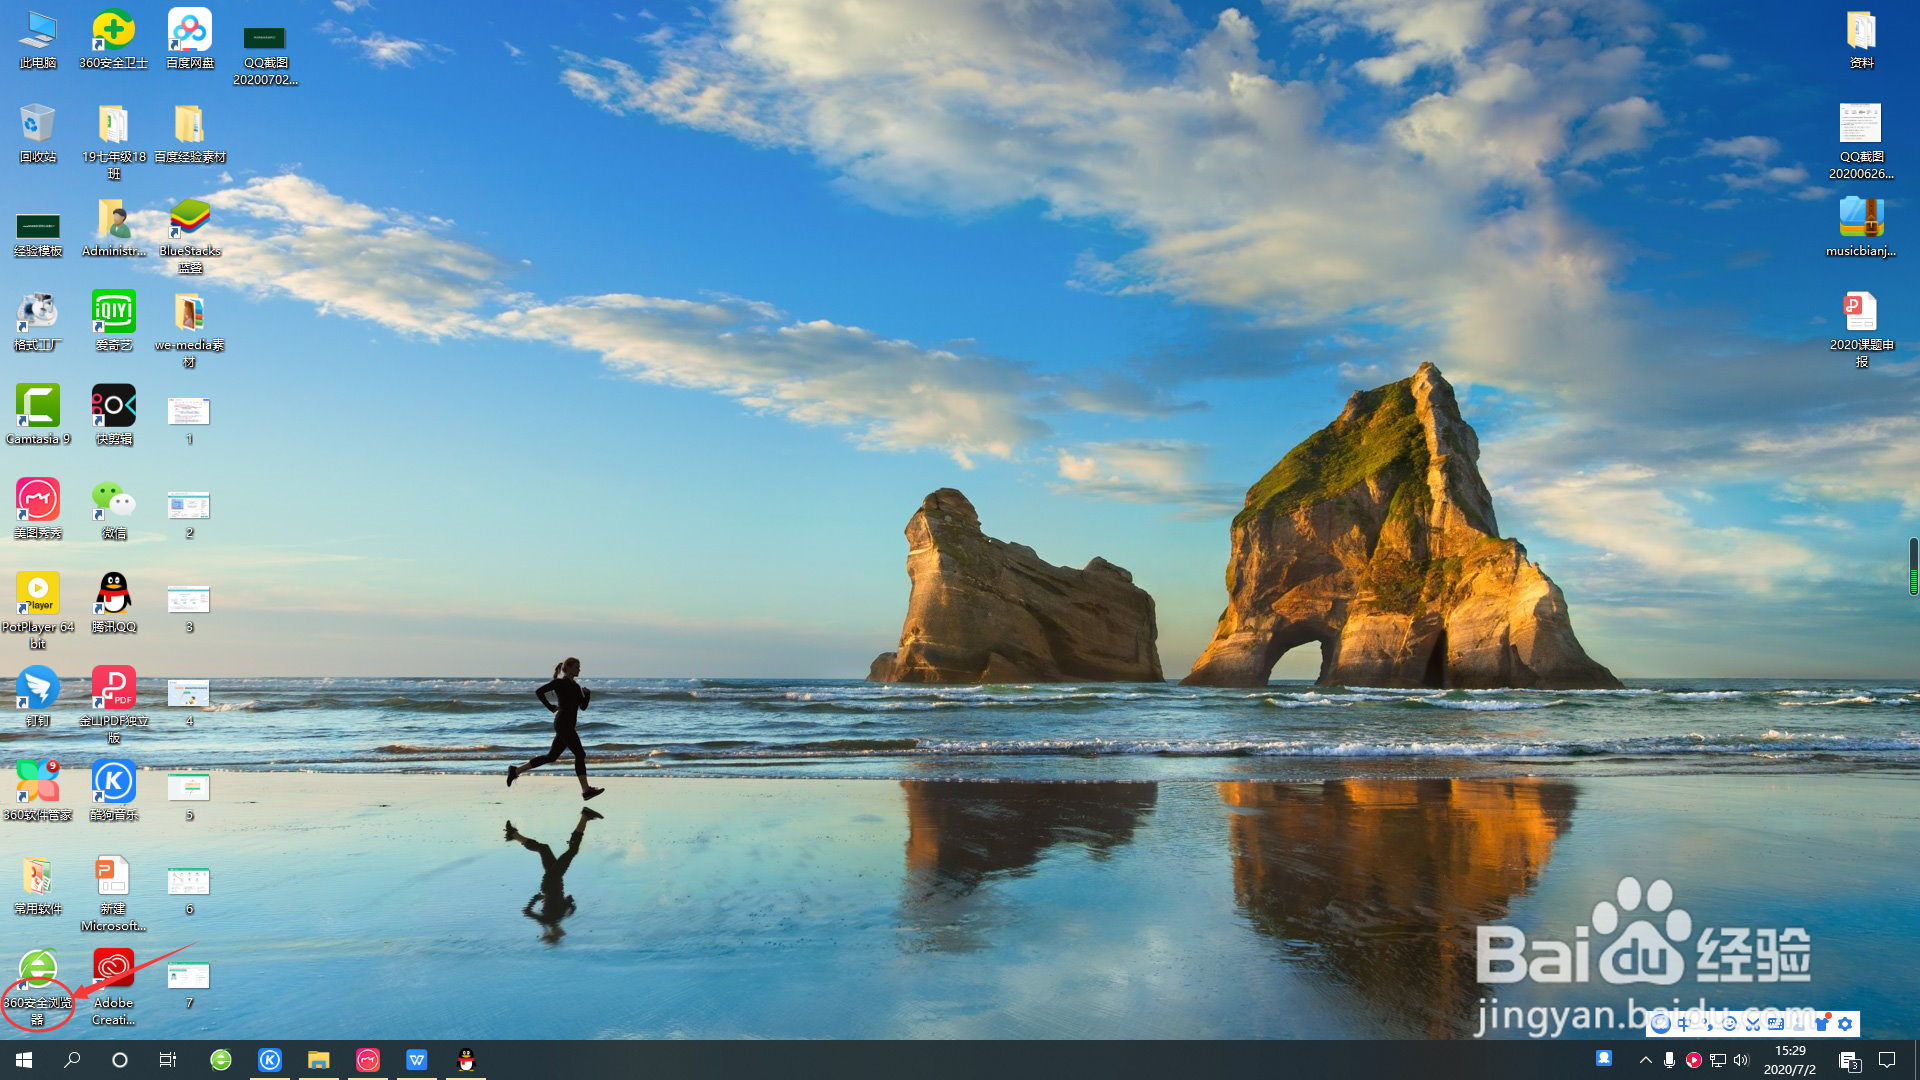Select the 百度网盘 desktop shortcut

[x=190, y=41]
